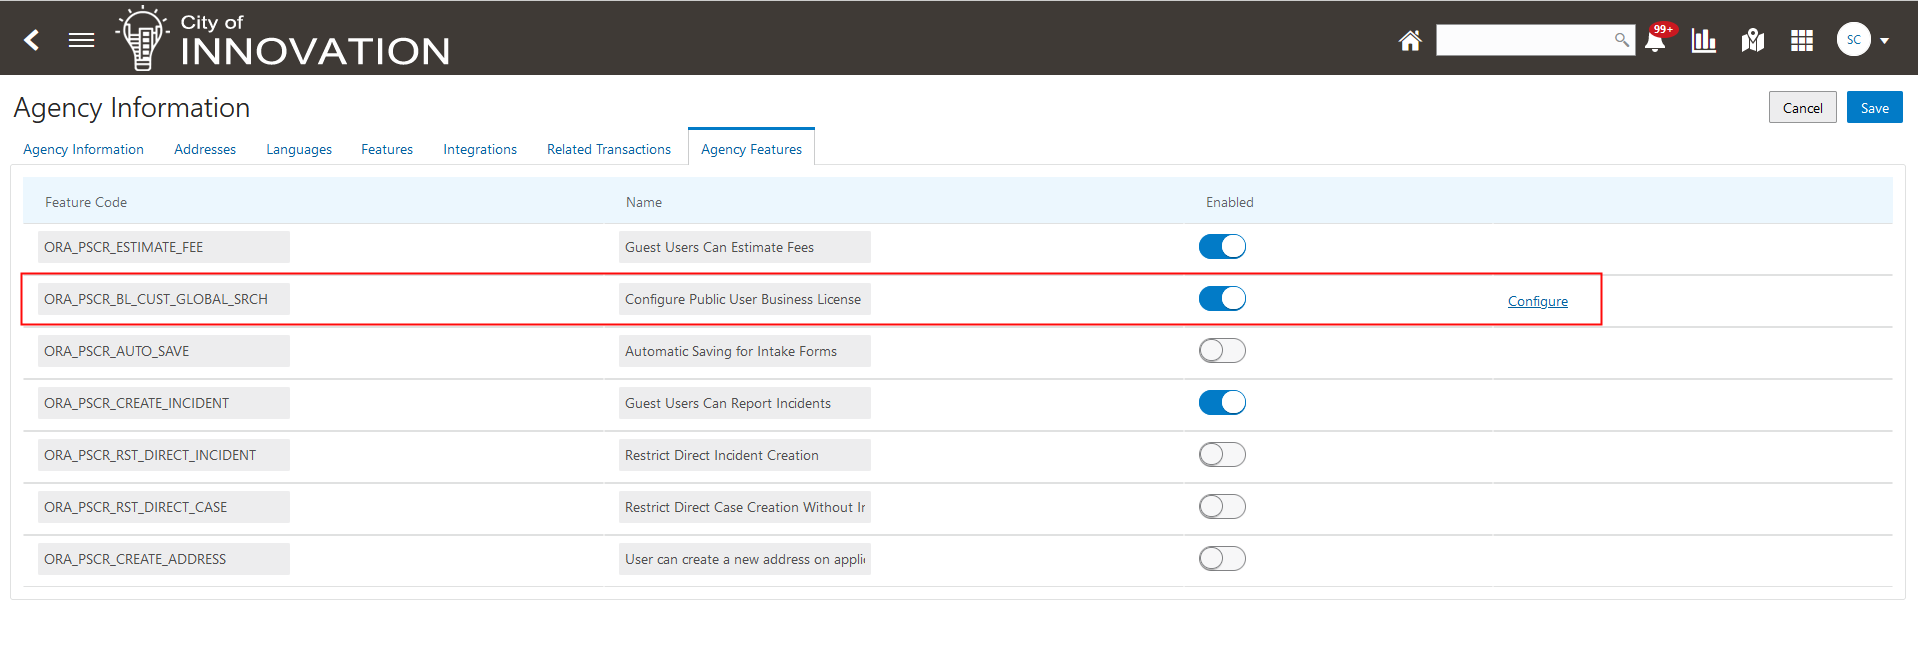Click inside the header search field
This screenshot has height=655, width=1918.
(1522, 40)
